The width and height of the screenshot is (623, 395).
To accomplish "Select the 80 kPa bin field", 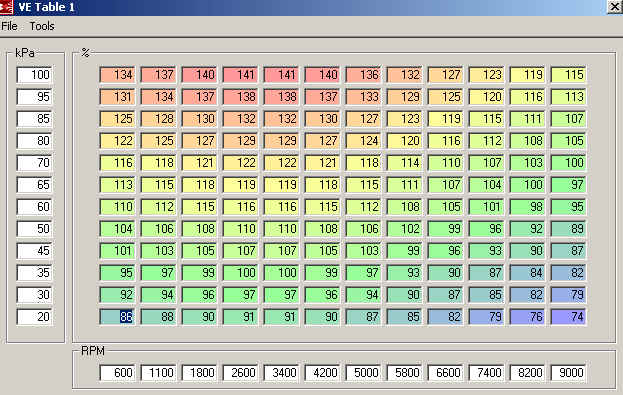I will point(35,141).
